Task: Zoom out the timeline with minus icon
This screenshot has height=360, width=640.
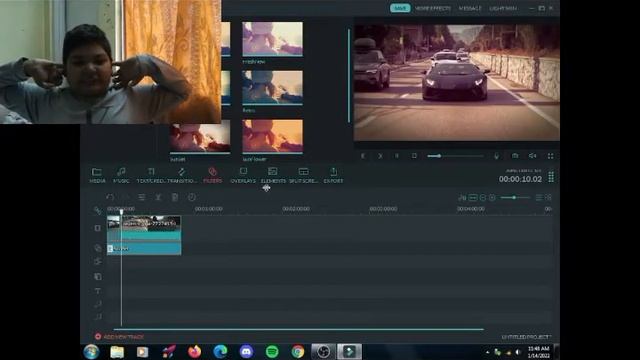Action: tap(483, 198)
